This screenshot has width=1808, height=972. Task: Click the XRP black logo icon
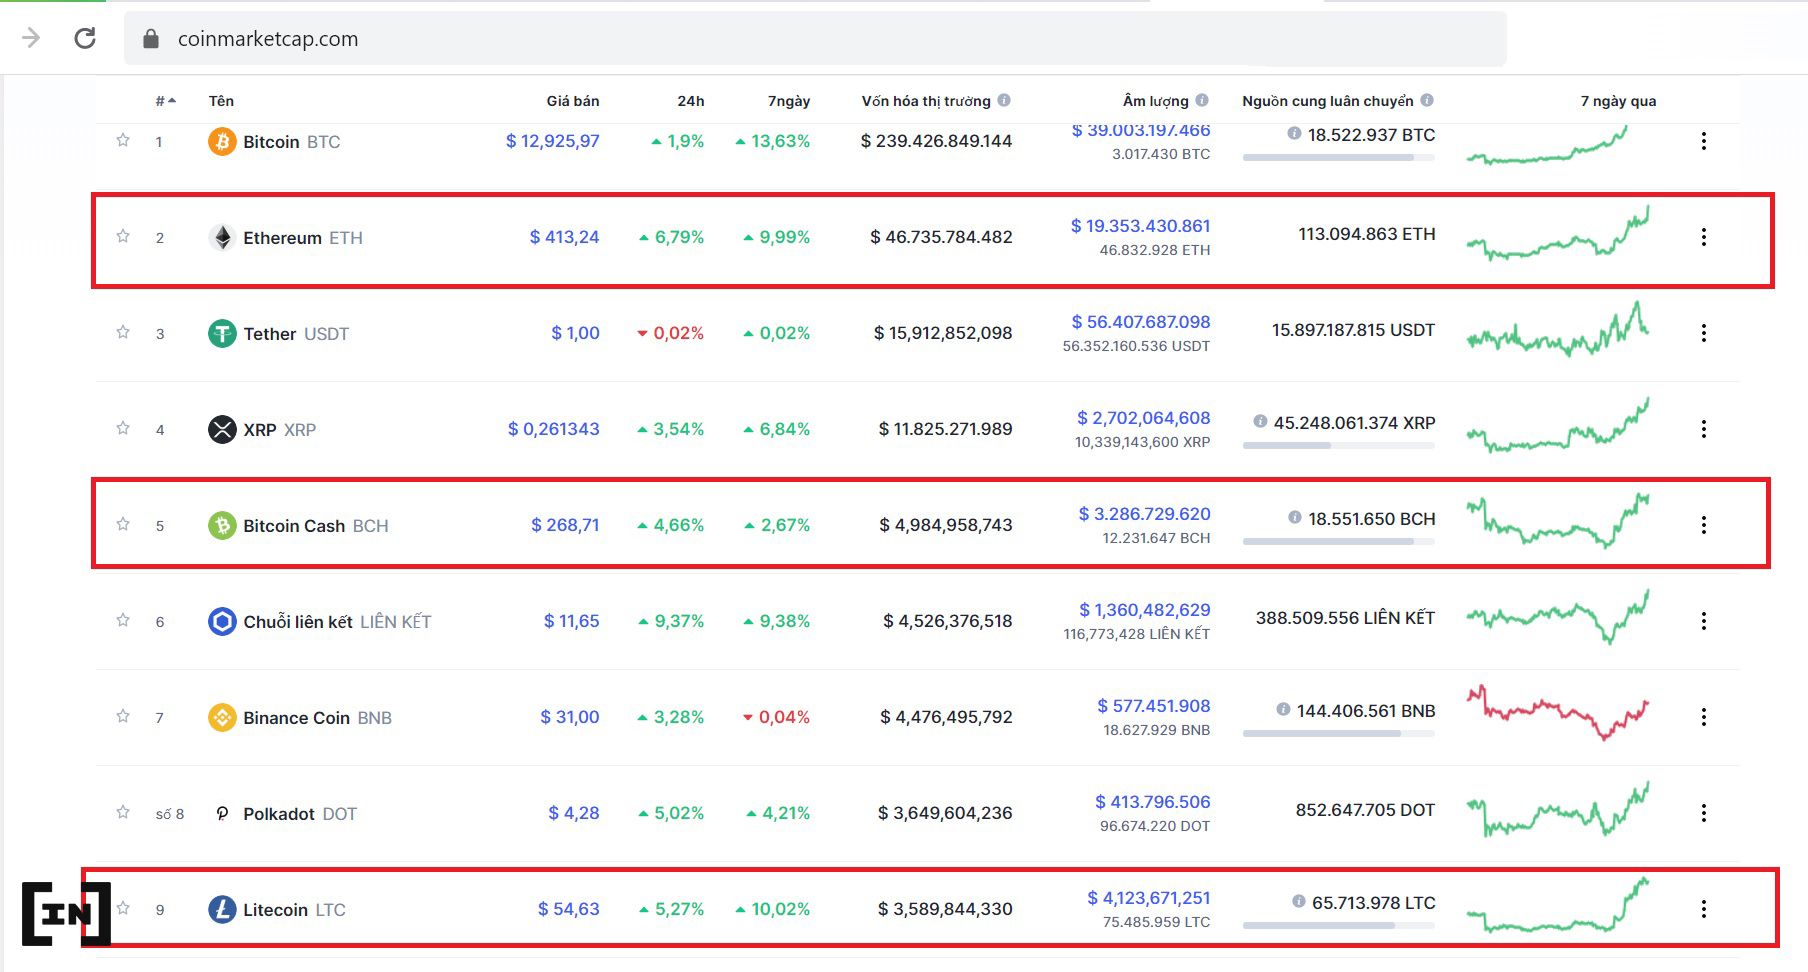(x=221, y=429)
